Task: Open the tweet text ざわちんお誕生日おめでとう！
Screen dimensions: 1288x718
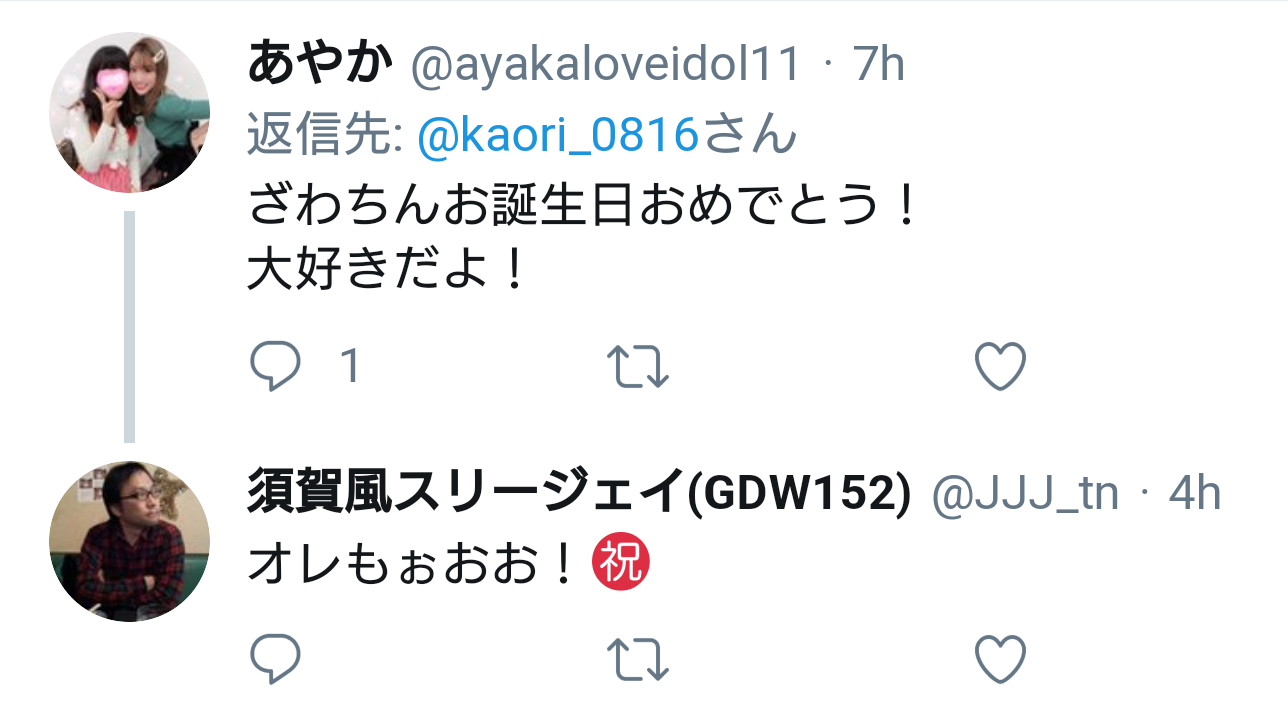Action: click(x=582, y=207)
